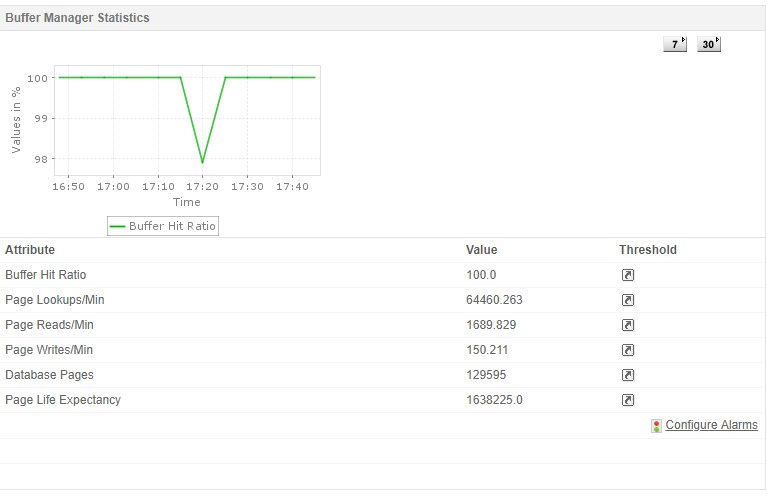The height and width of the screenshot is (498, 772).
Task: Open threshold settings for Page Life Expectancy
Action: pos(628,400)
